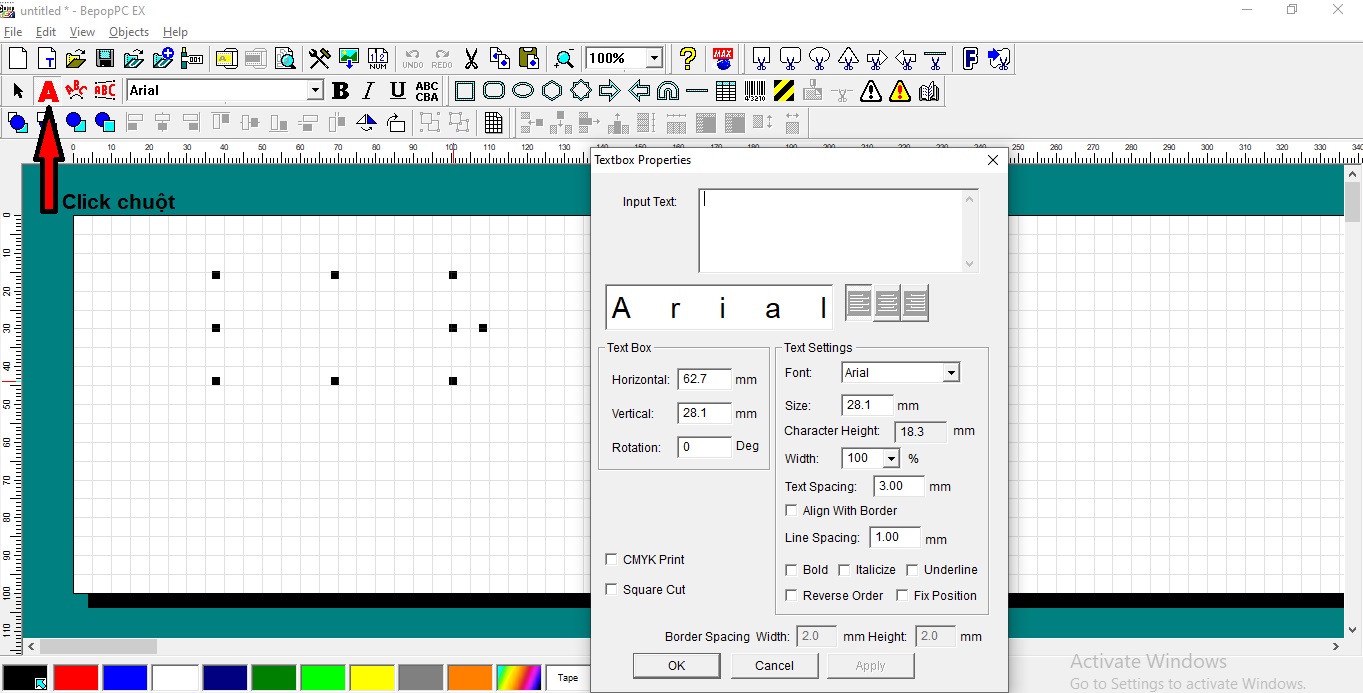This screenshot has height=693, width=1363.
Task: Pick the bright green color swatch
Action: tap(322, 678)
